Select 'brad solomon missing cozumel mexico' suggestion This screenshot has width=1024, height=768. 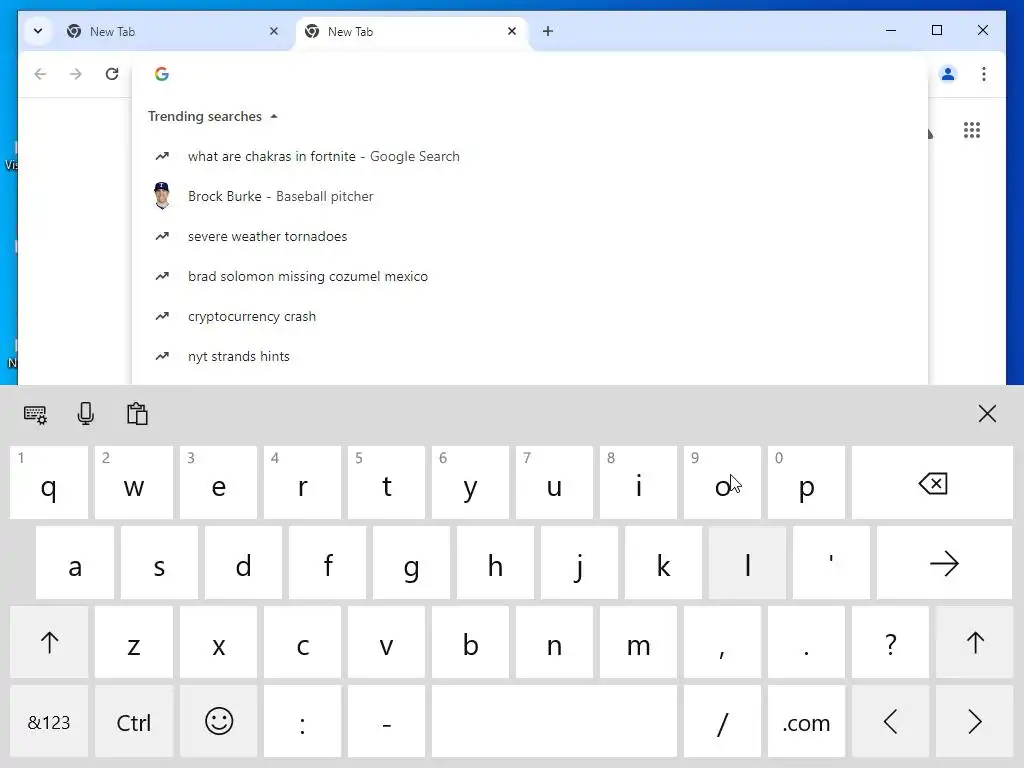[x=529, y=276]
